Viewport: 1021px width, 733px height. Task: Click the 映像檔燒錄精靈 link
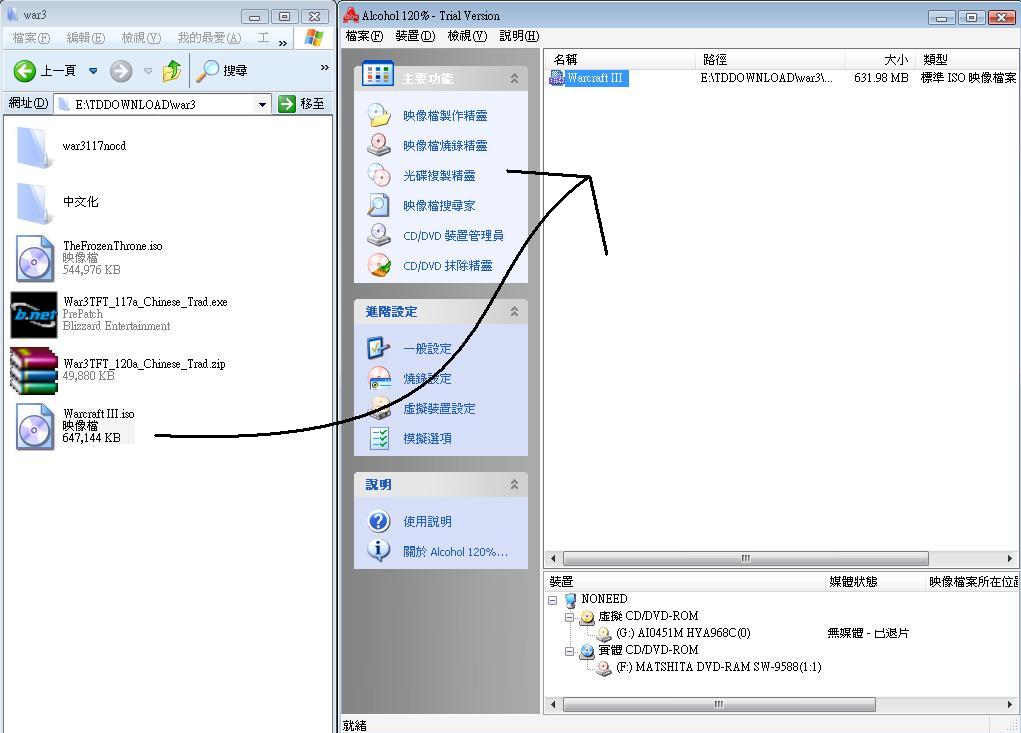tap(445, 146)
